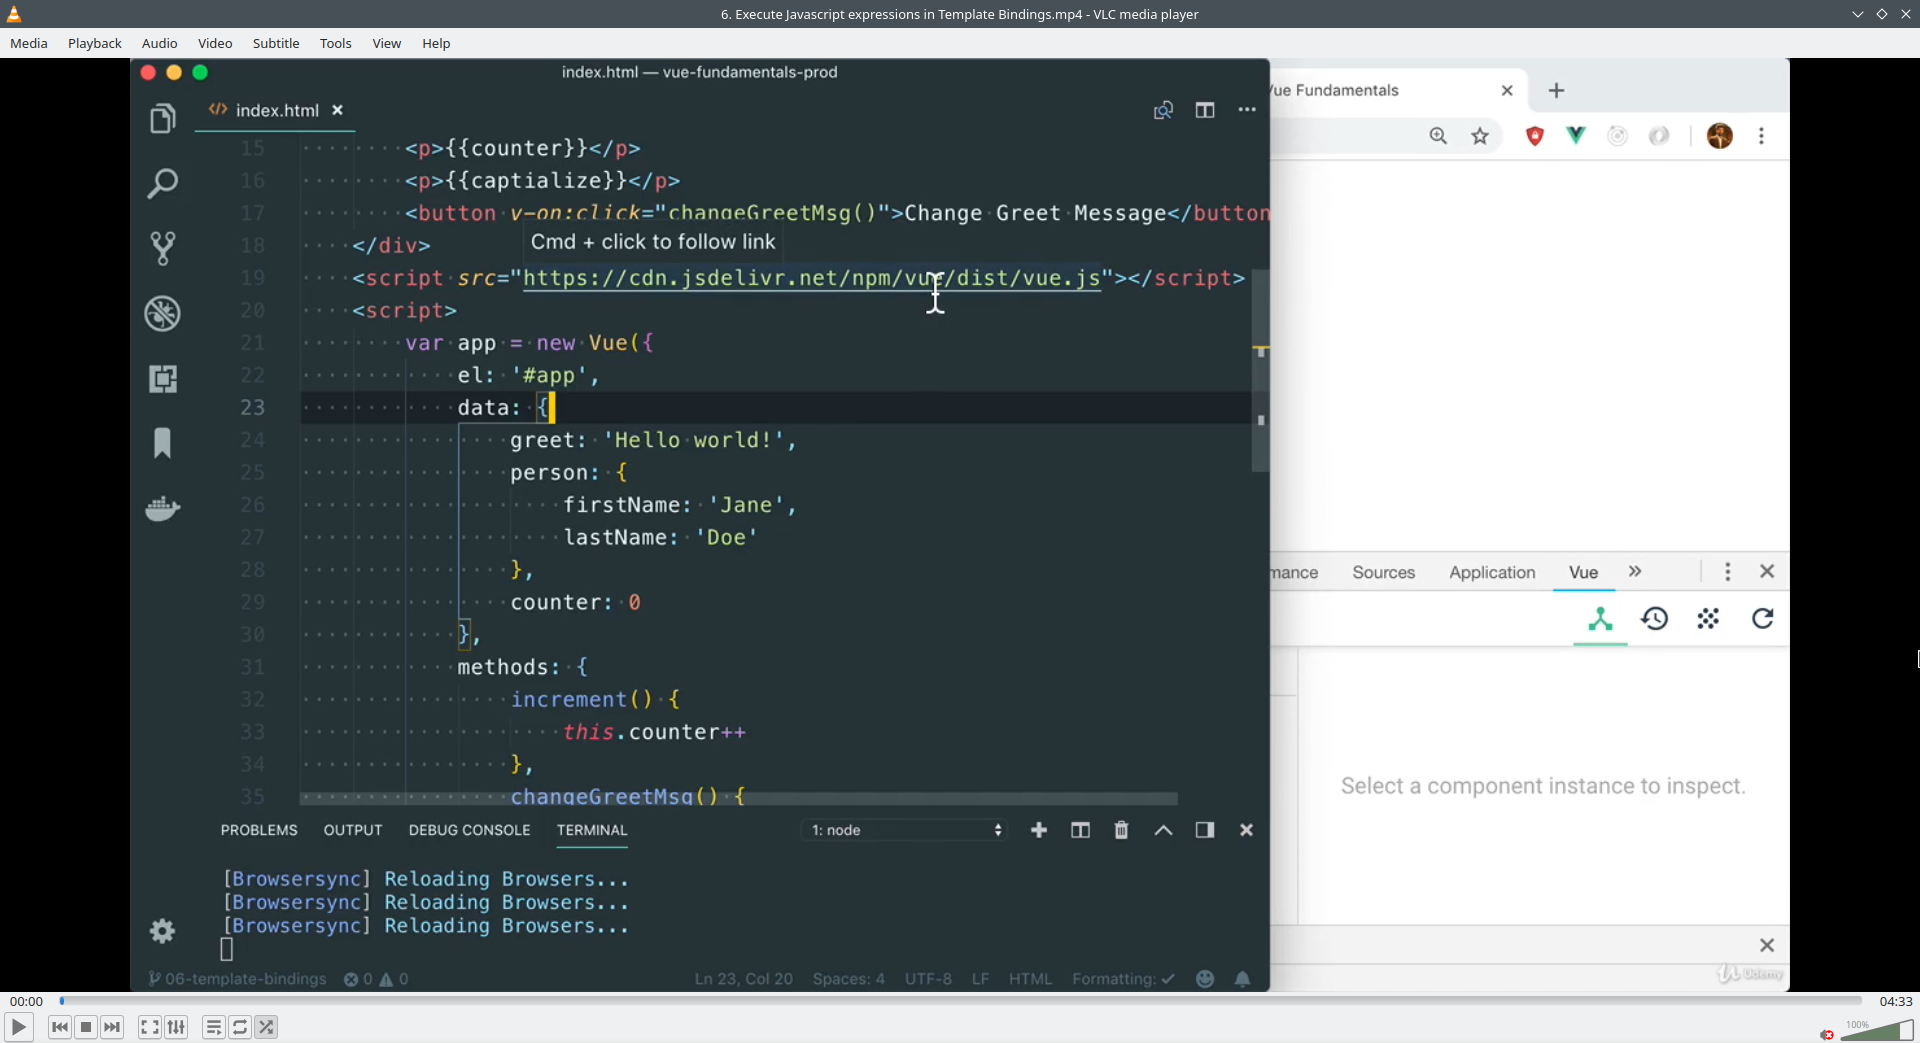Click the VLC seek bar
1920x1043 pixels.
coord(961,1000)
